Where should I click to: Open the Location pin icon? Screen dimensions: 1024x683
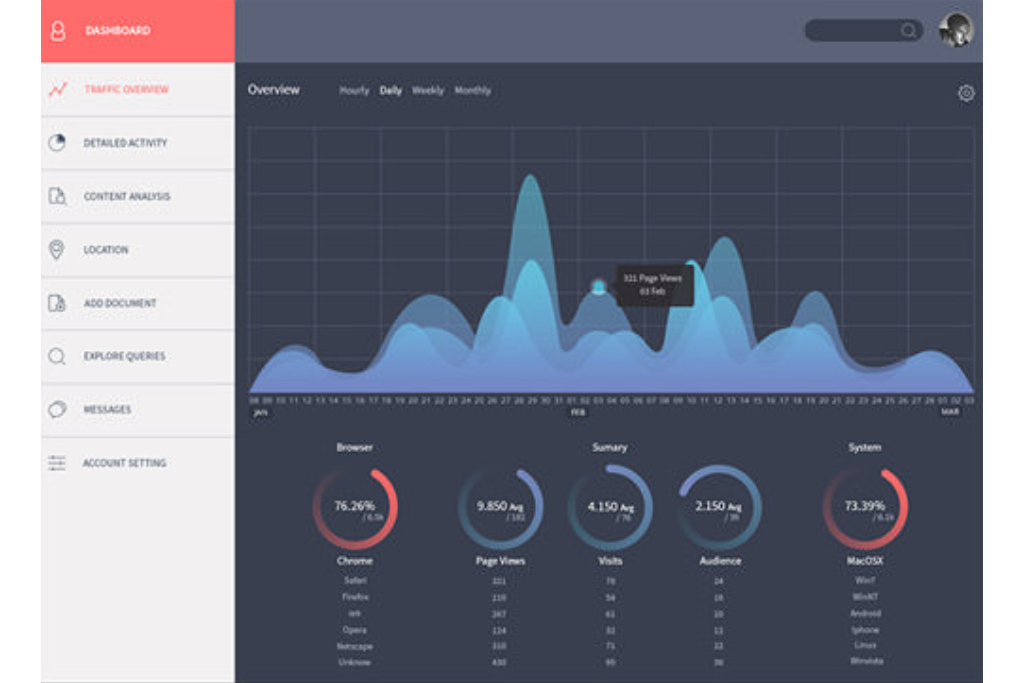click(57, 250)
